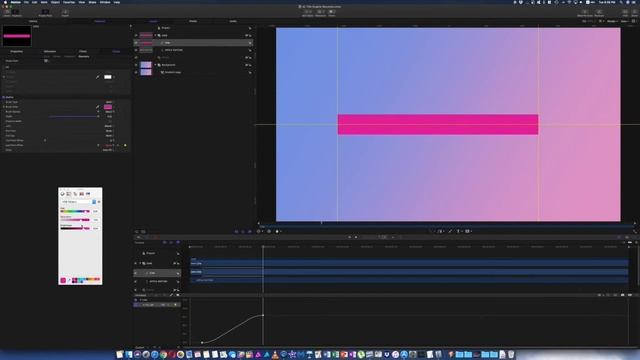Click the pink brush color swatch
The width and height of the screenshot is (640, 360).
108,107
